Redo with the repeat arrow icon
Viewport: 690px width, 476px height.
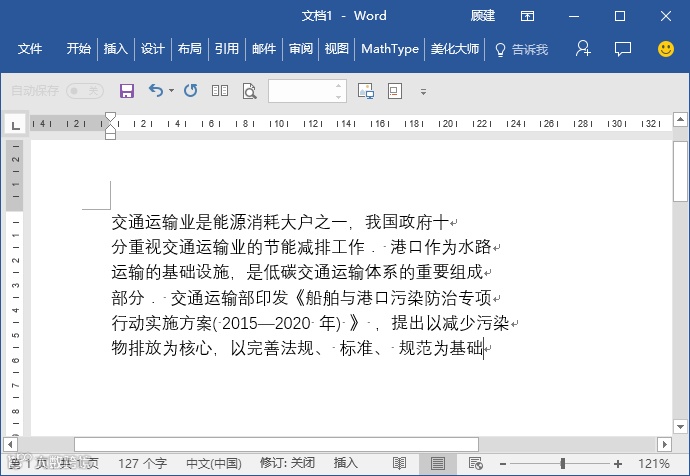click(191, 91)
